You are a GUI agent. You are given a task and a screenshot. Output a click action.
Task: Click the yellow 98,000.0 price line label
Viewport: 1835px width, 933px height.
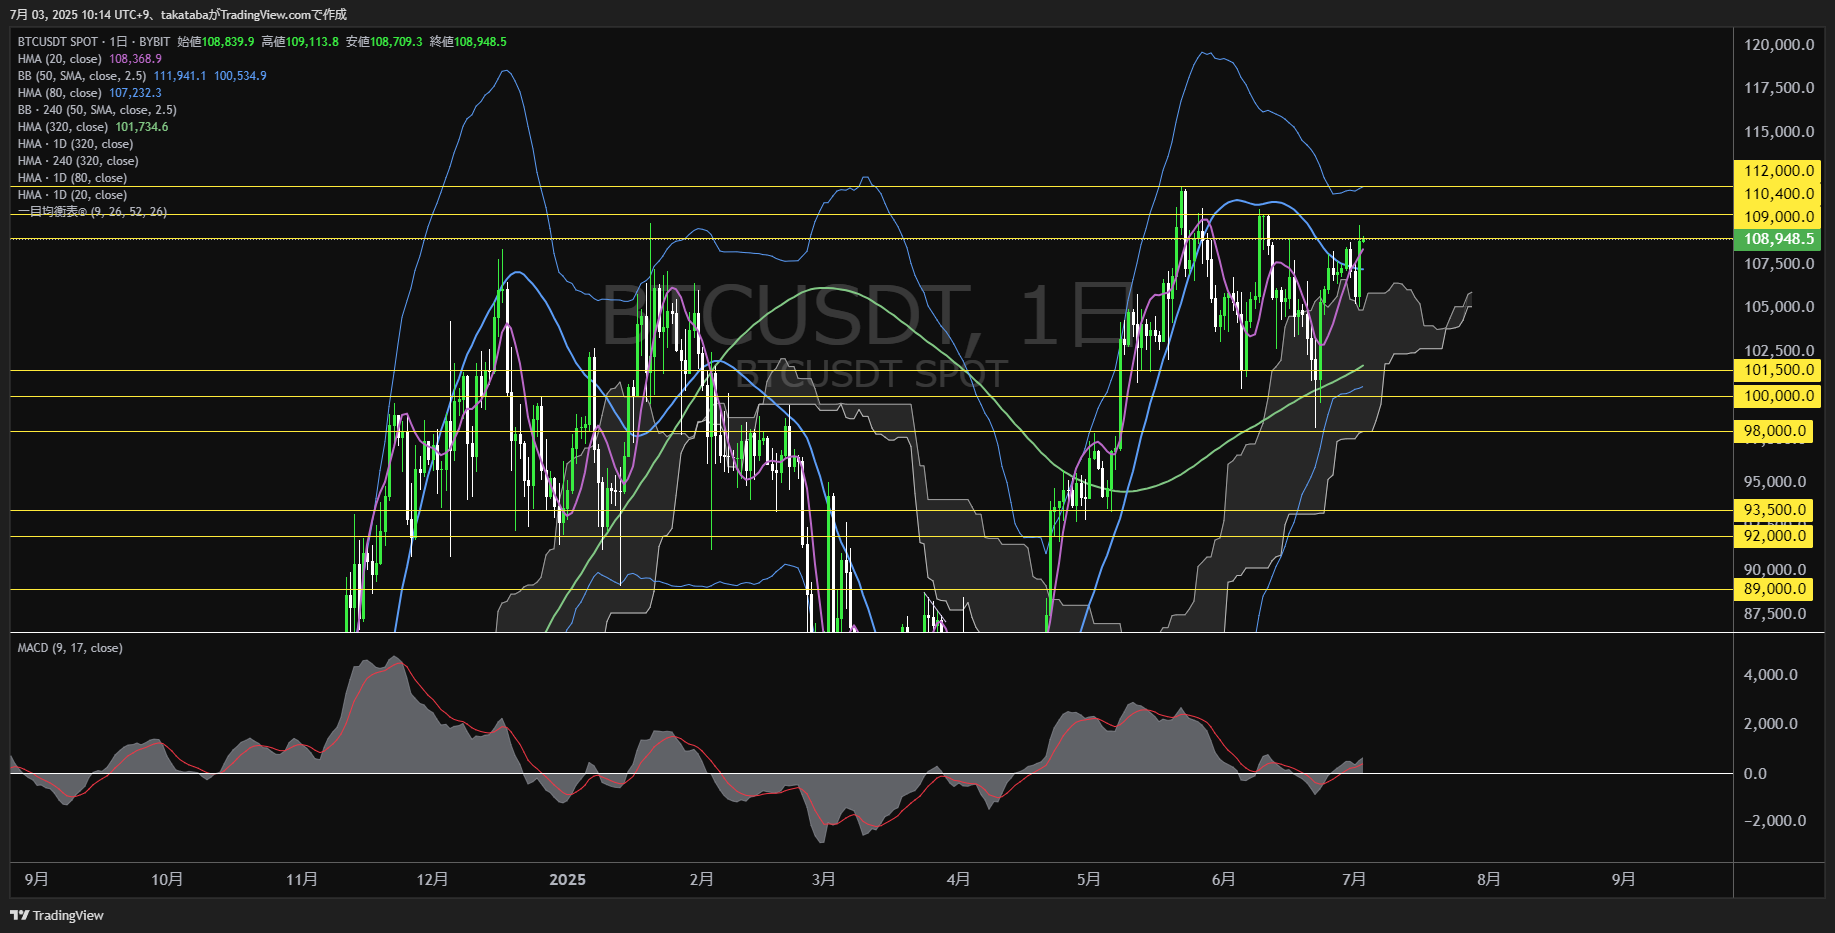(1775, 431)
